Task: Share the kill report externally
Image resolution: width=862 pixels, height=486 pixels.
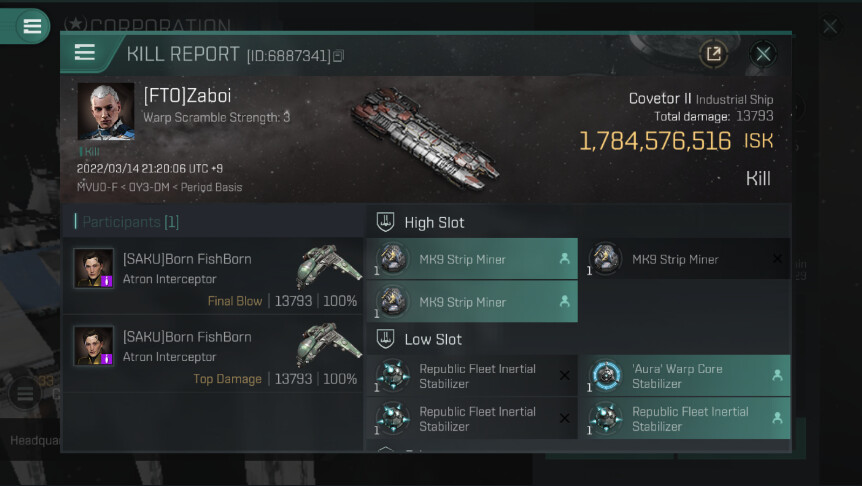Action: 713,54
